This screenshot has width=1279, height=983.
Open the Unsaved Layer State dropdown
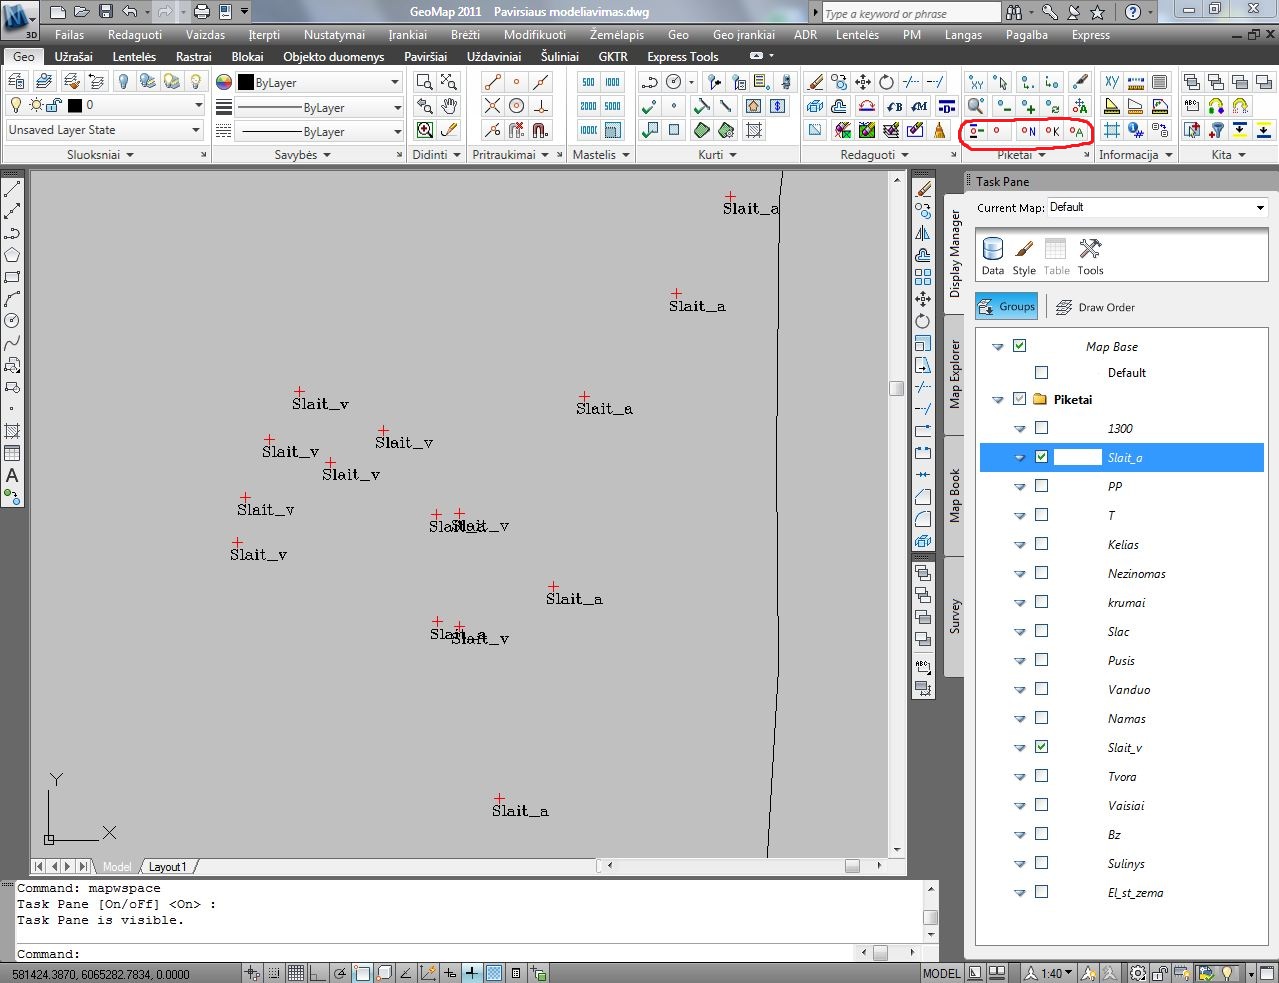click(x=104, y=130)
